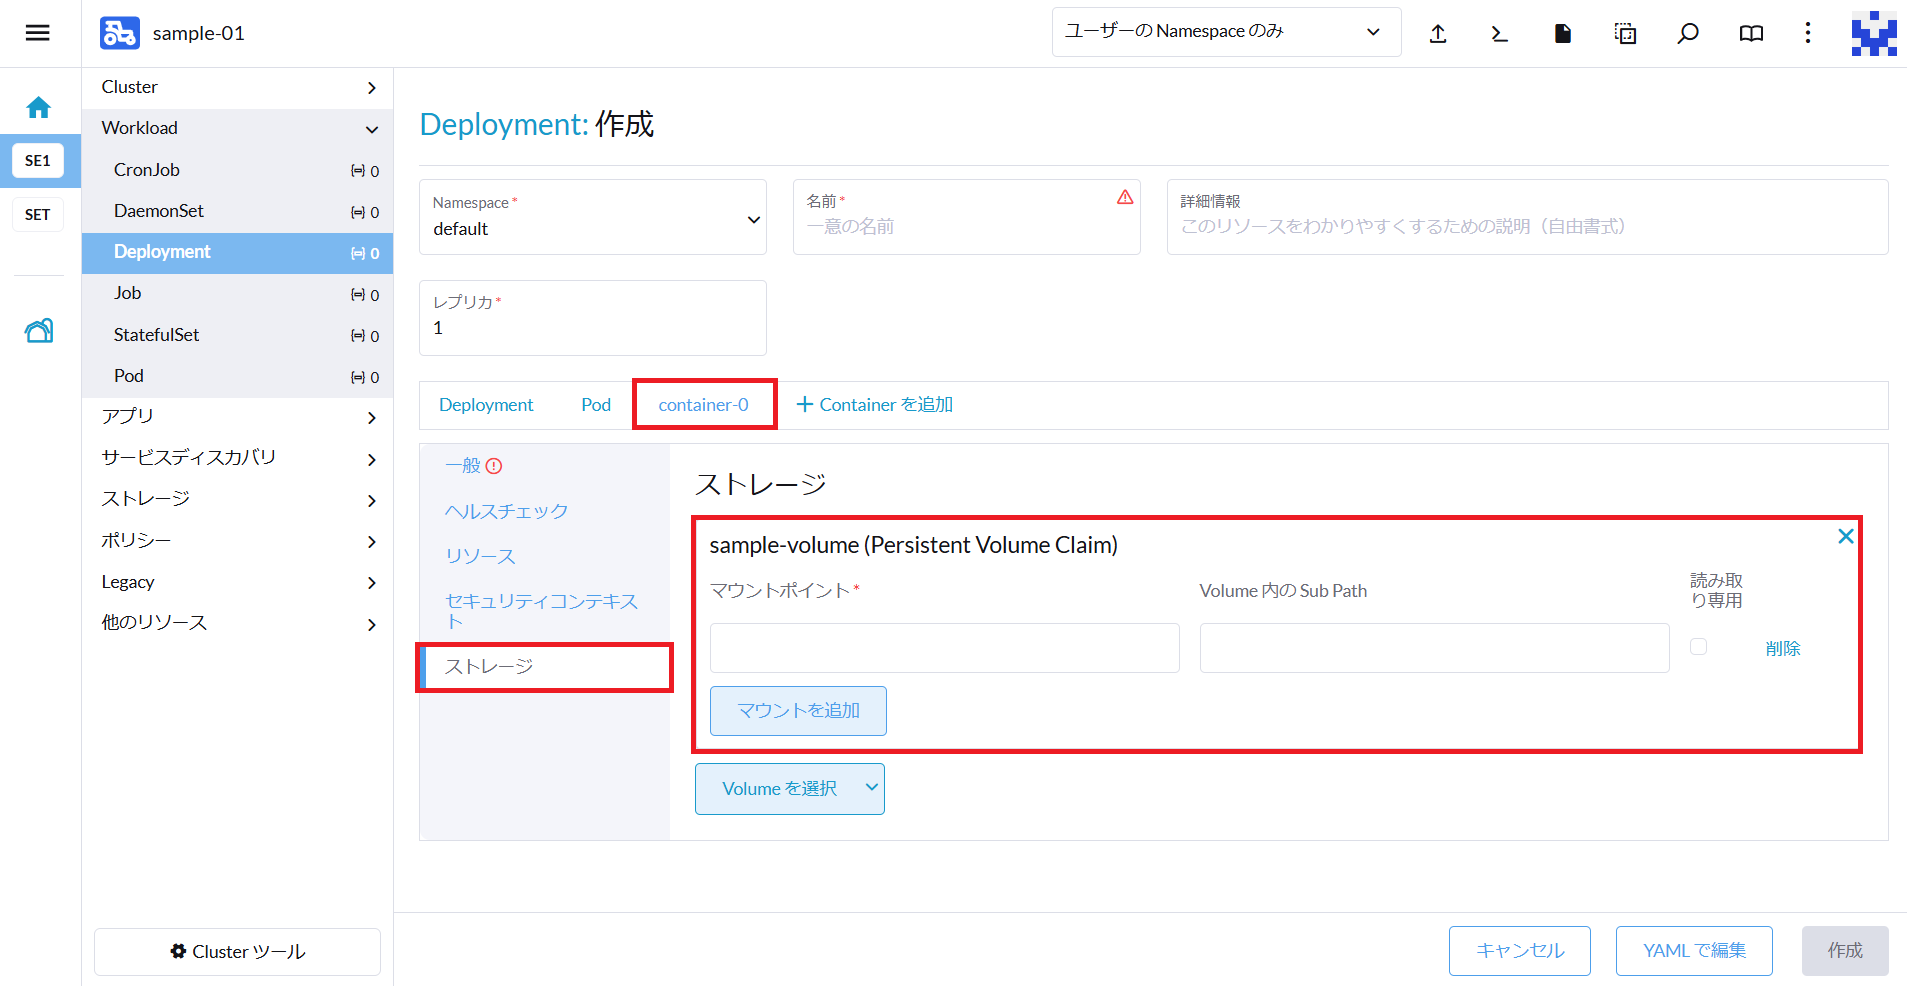Enable the read-only checkbox for the mount
This screenshot has height=986, width=1907.
click(1698, 647)
